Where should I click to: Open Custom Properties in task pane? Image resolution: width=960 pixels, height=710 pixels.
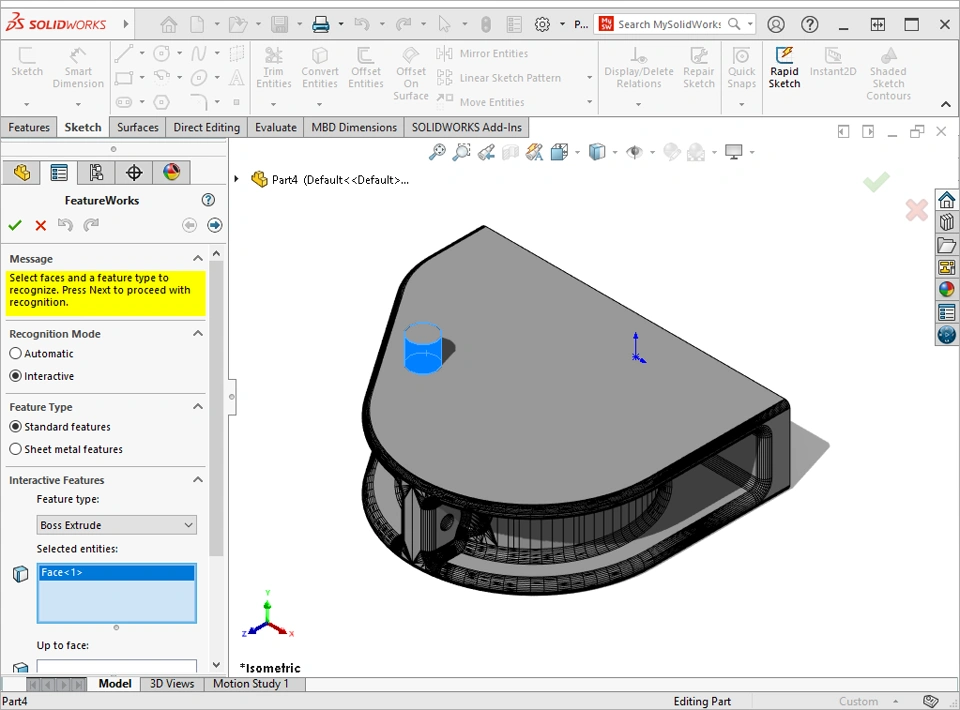pos(947,312)
